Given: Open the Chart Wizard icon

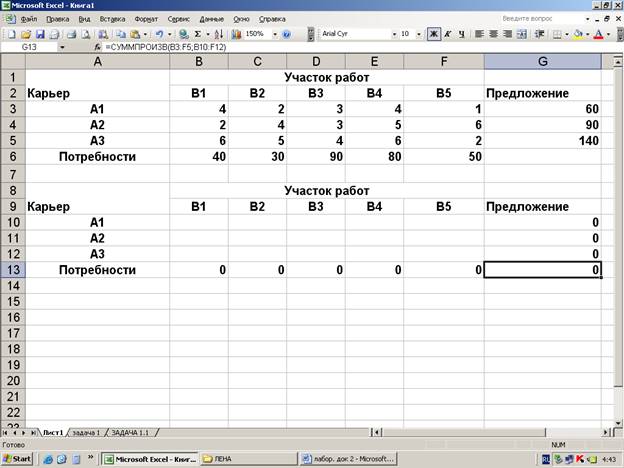Looking at the screenshot, I should point(236,35).
